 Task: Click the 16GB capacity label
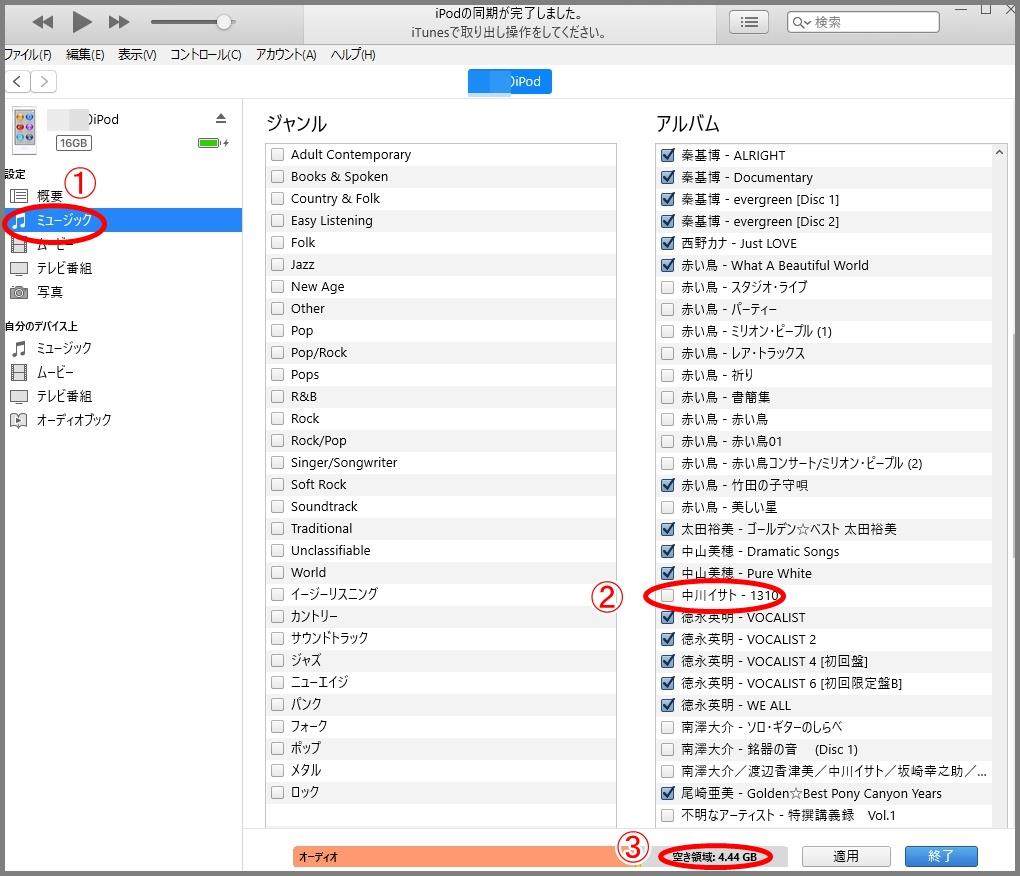pyautogui.click(x=74, y=143)
